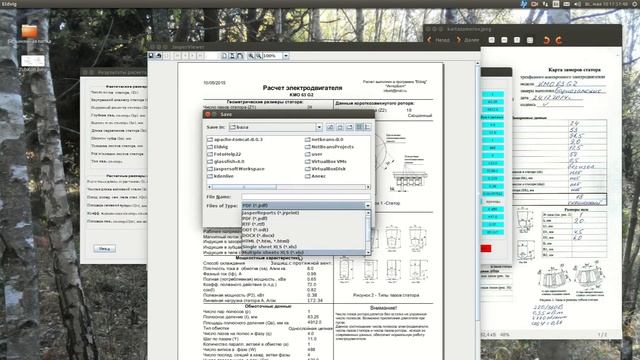Rotate image counterclockwise in image viewer
640x360 pixels.
coord(547,40)
